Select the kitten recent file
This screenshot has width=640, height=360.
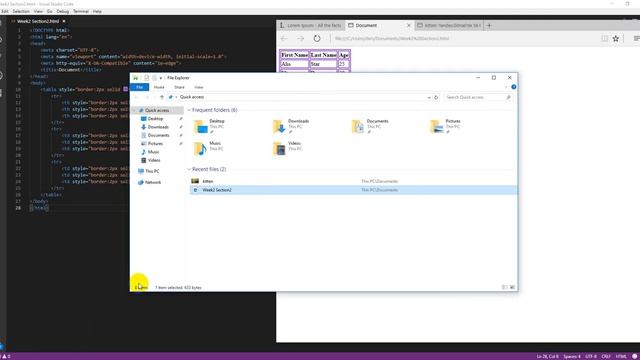[353, 181]
